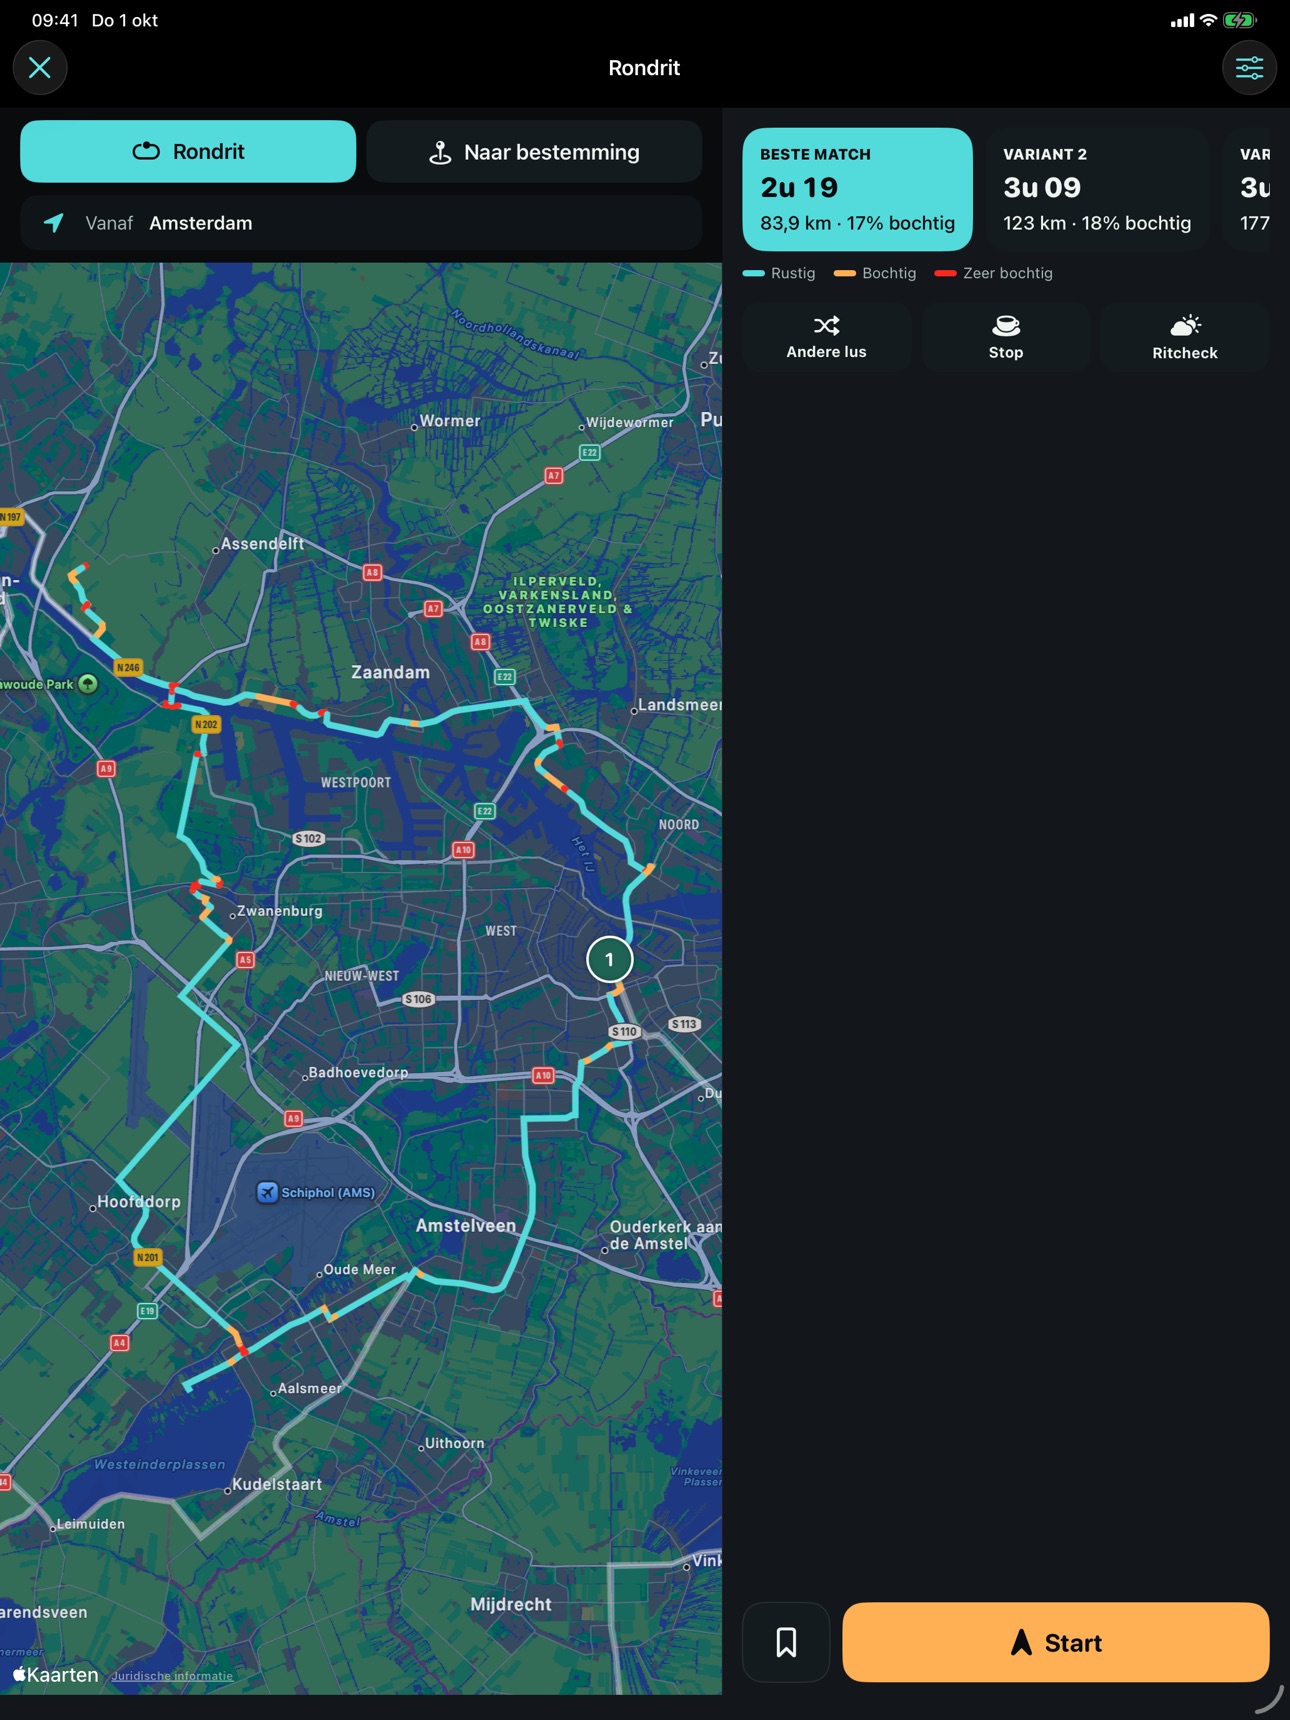Tap the N202 road shield
This screenshot has height=1720, width=1290.
click(206, 724)
